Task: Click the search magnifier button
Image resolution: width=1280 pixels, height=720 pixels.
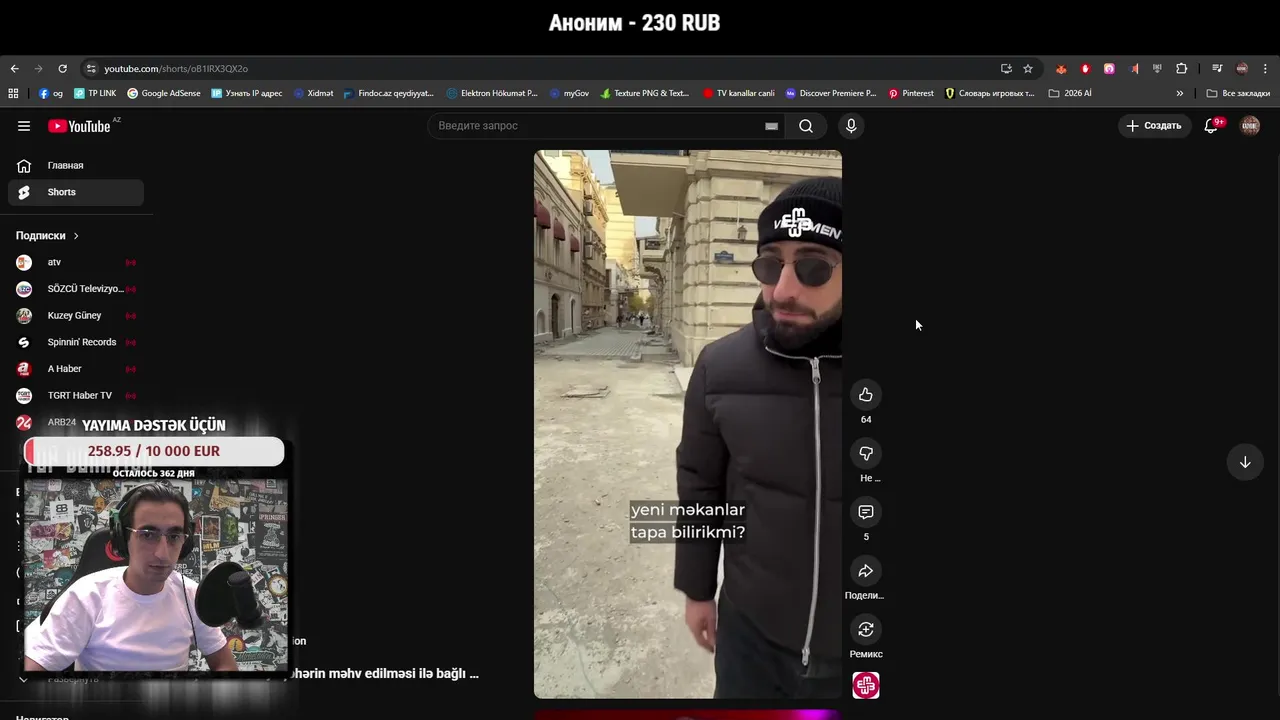Action: coord(806,126)
